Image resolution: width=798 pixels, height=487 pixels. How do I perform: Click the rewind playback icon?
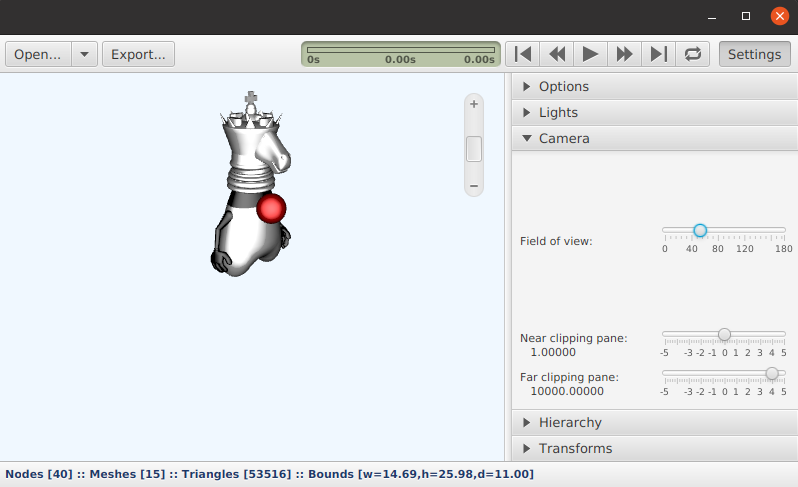pyautogui.click(x=557, y=54)
